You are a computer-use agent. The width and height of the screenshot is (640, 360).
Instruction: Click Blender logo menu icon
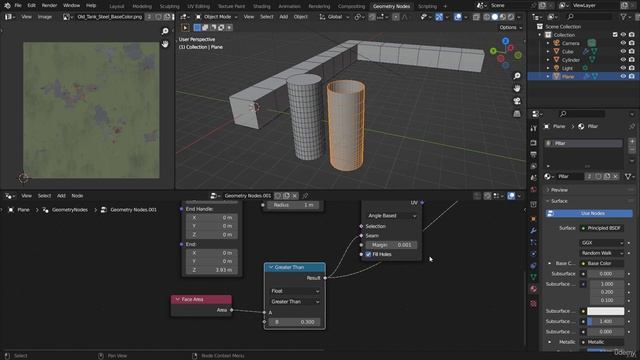click(7, 6)
